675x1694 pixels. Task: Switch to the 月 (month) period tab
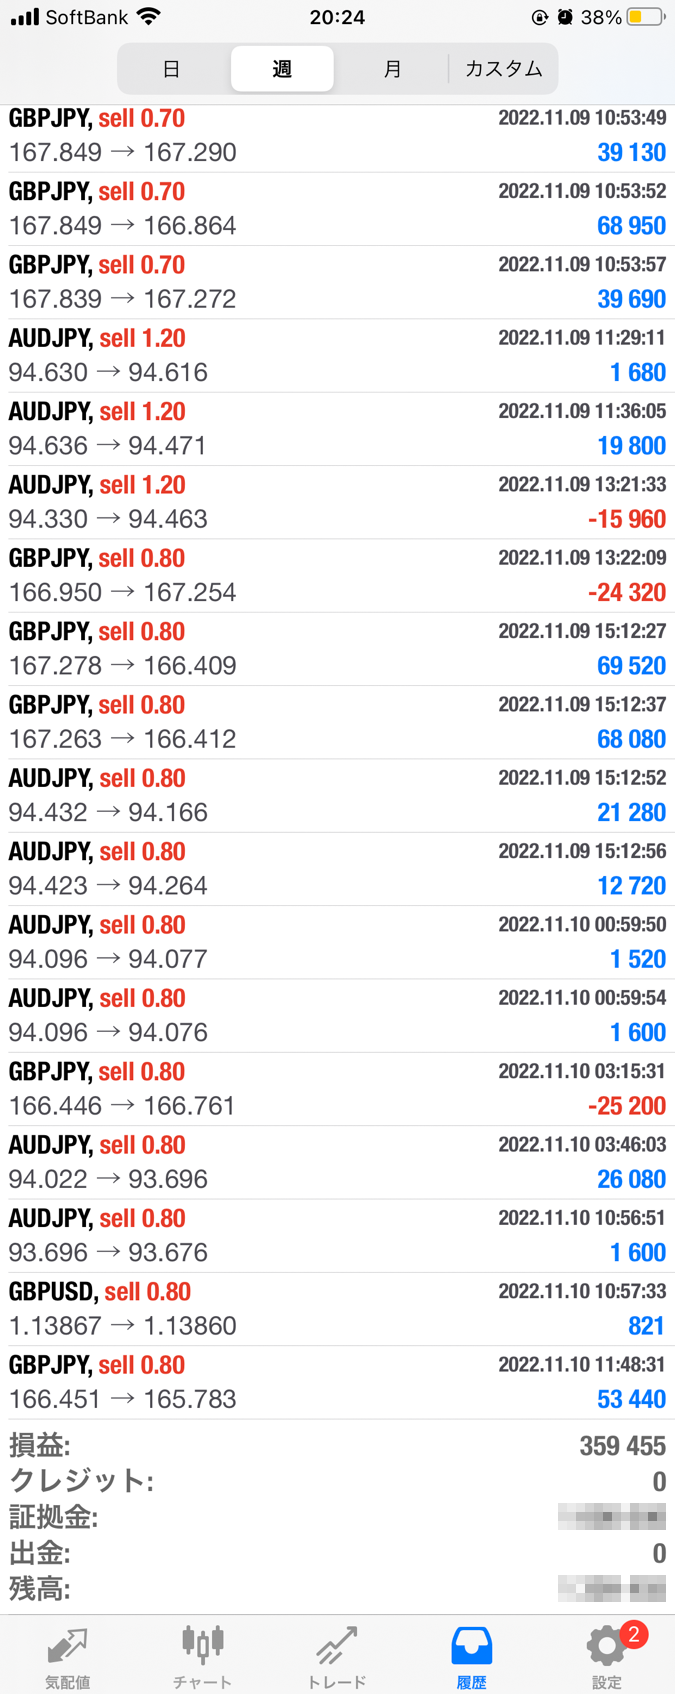pos(392,69)
